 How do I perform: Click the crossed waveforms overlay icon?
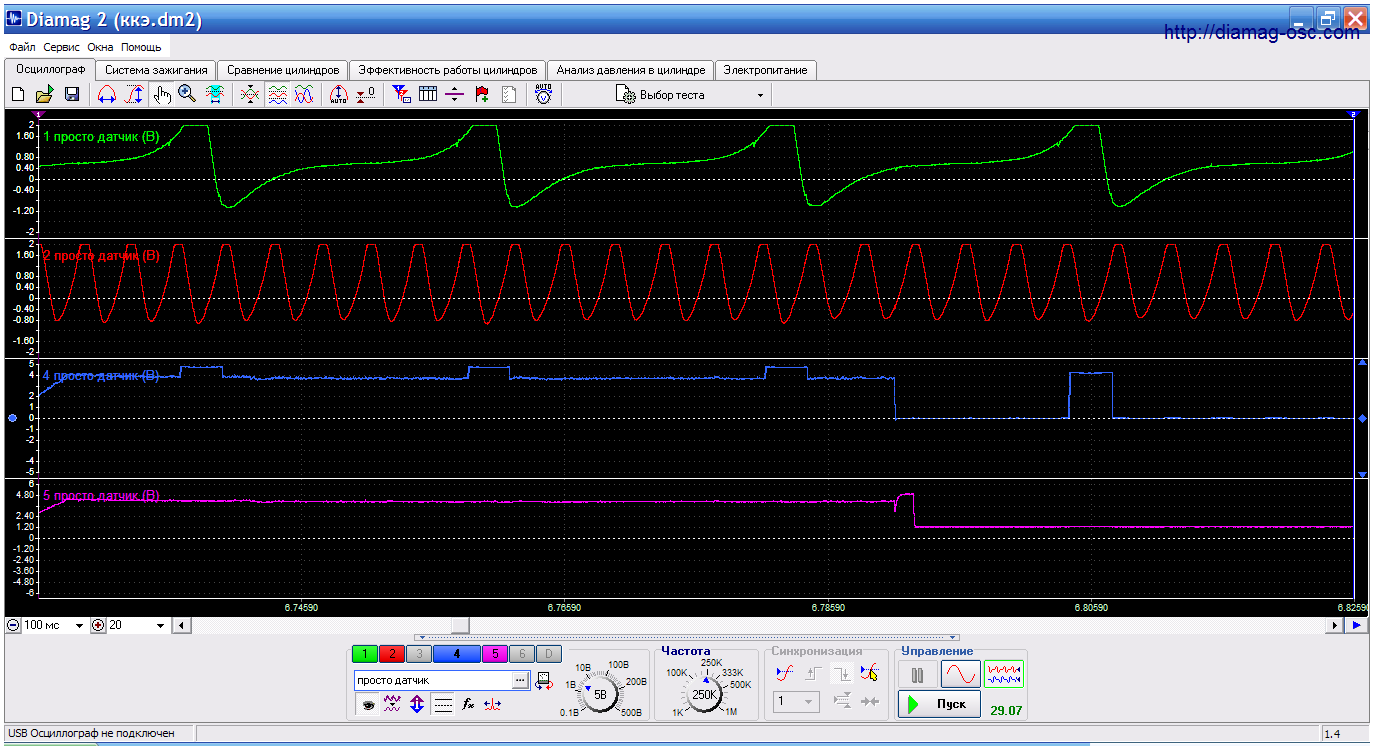(x=250, y=95)
